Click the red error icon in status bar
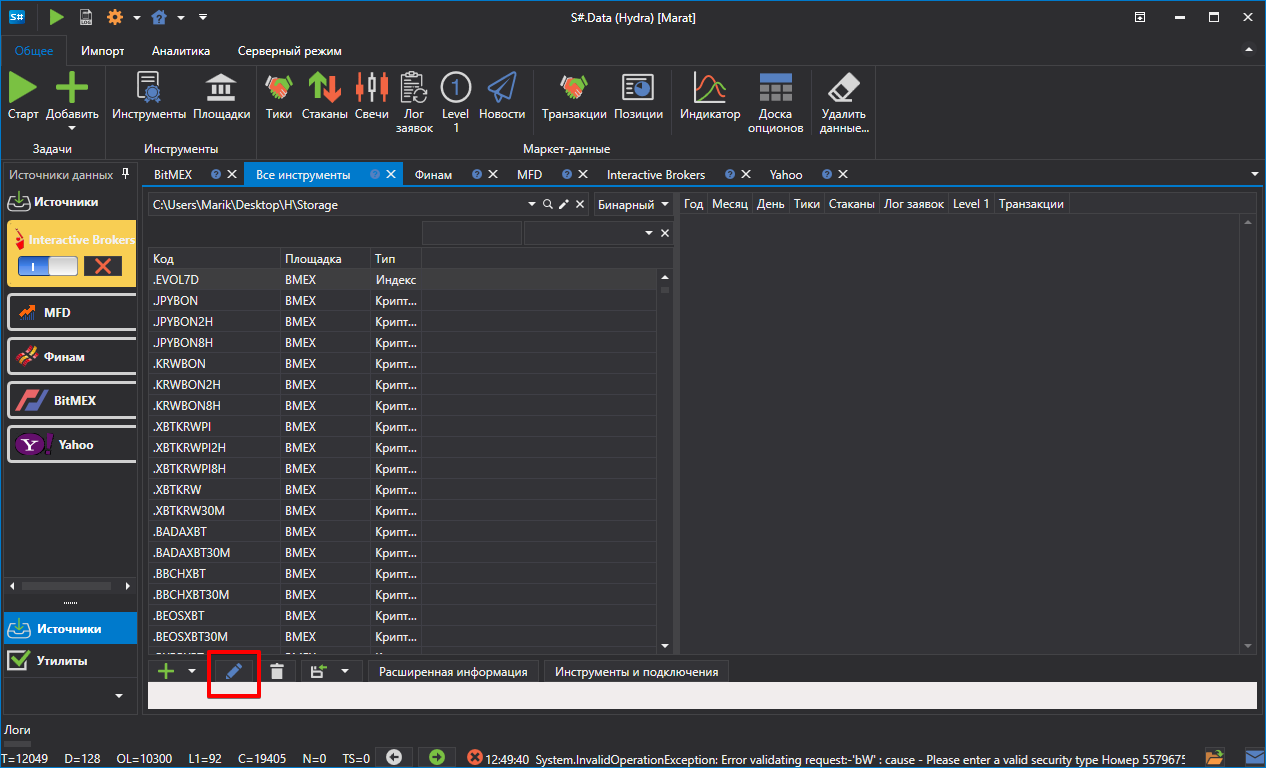 475,757
